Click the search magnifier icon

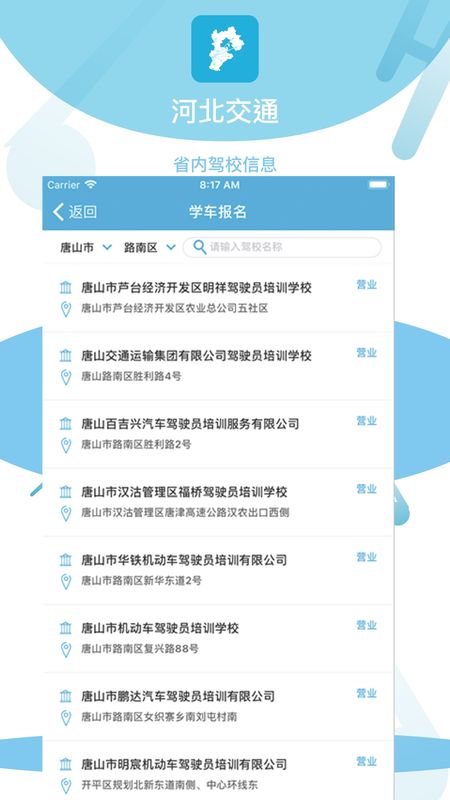(201, 247)
